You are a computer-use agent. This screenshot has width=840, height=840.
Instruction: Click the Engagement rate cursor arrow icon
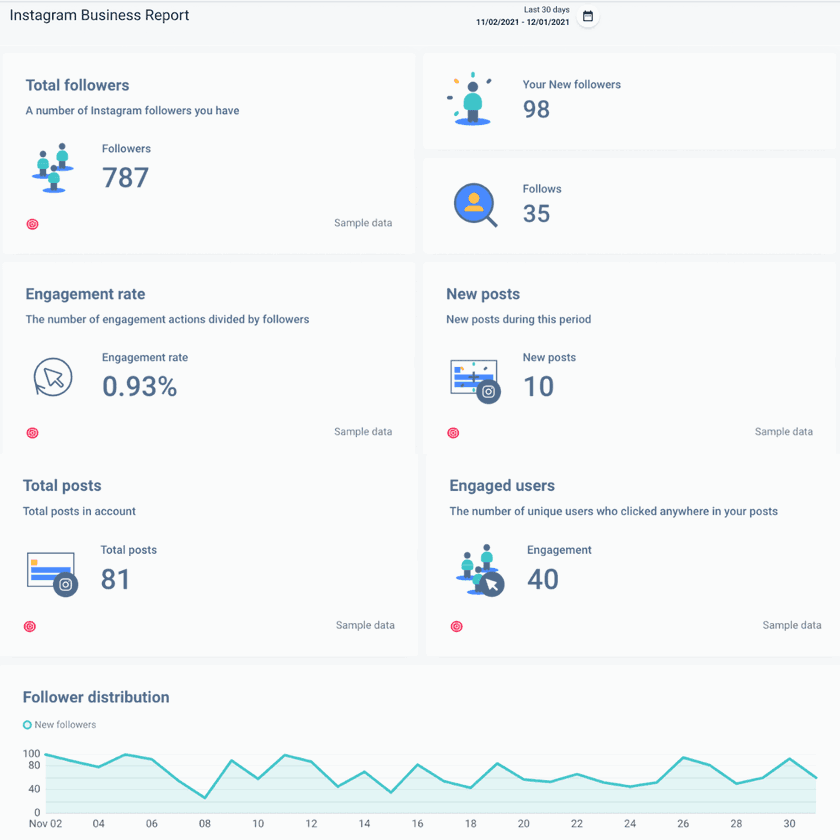click(x=53, y=377)
